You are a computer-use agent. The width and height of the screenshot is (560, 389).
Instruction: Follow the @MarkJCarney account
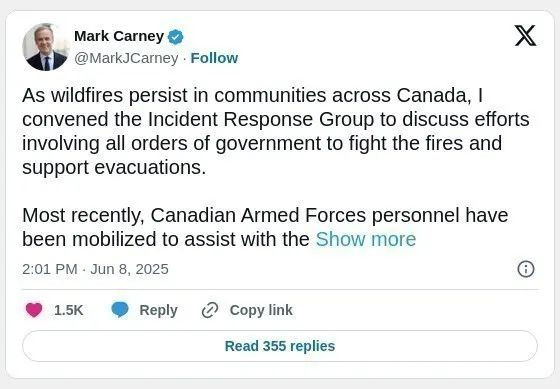pos(214,58)
